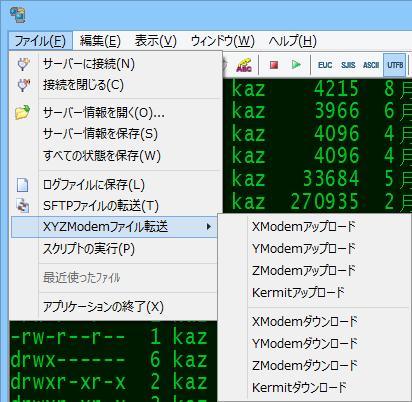Select YModemダウンロード in submenu

click(x=313, y=344)
